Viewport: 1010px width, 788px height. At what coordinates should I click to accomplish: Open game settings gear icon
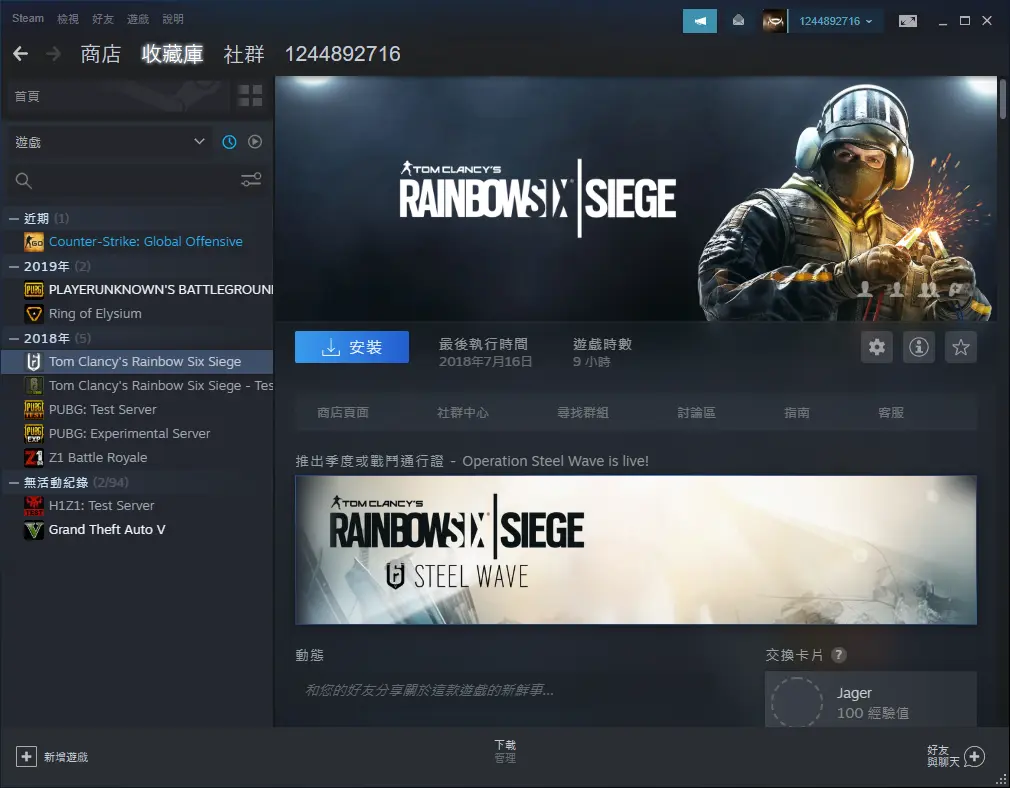877,347
